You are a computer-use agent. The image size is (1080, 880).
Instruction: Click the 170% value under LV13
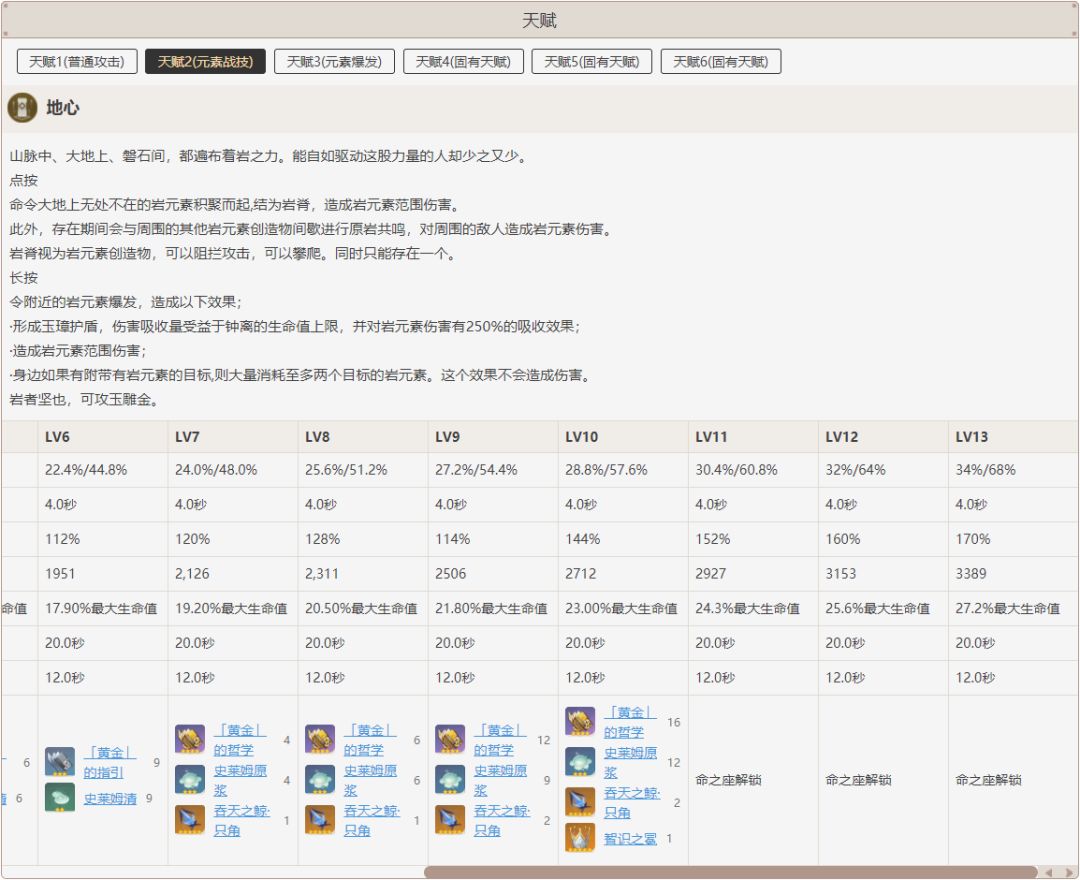[973, 539]
